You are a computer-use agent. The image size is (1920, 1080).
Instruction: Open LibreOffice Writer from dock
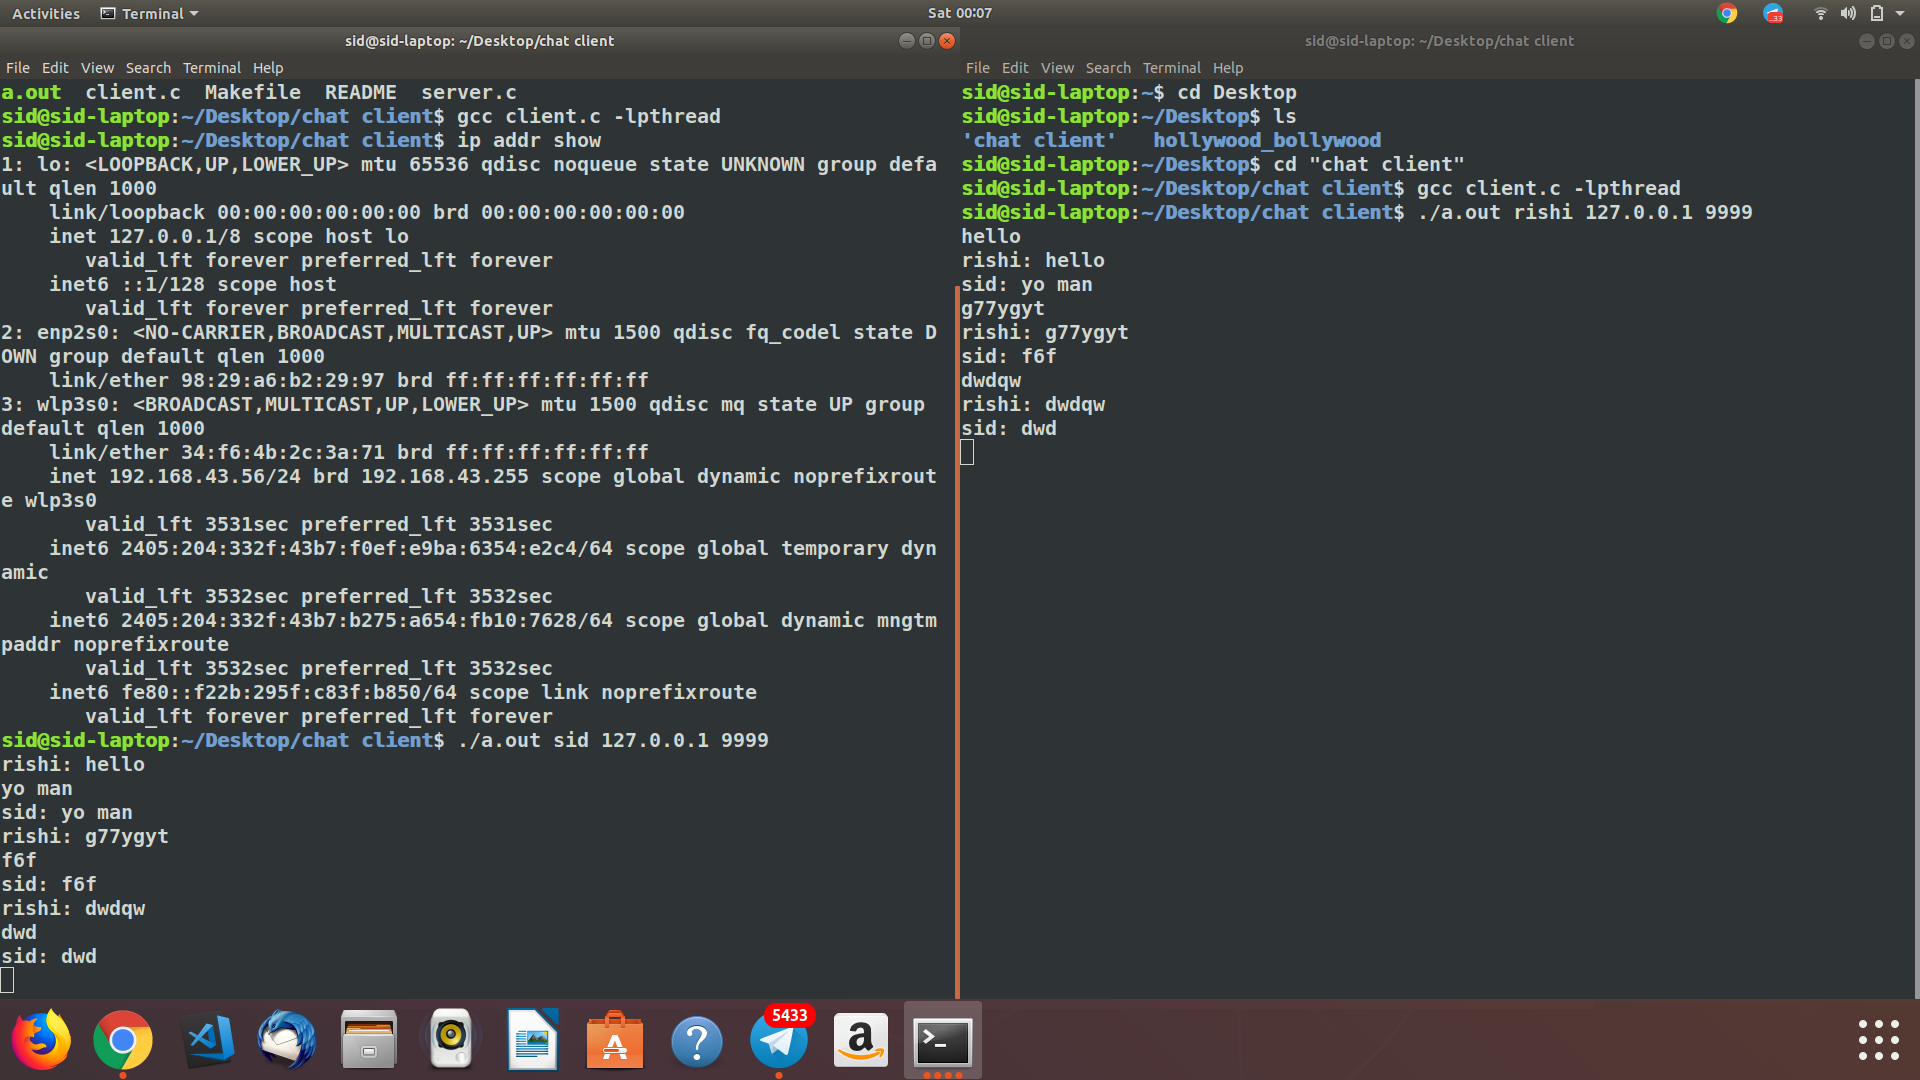532,1041
